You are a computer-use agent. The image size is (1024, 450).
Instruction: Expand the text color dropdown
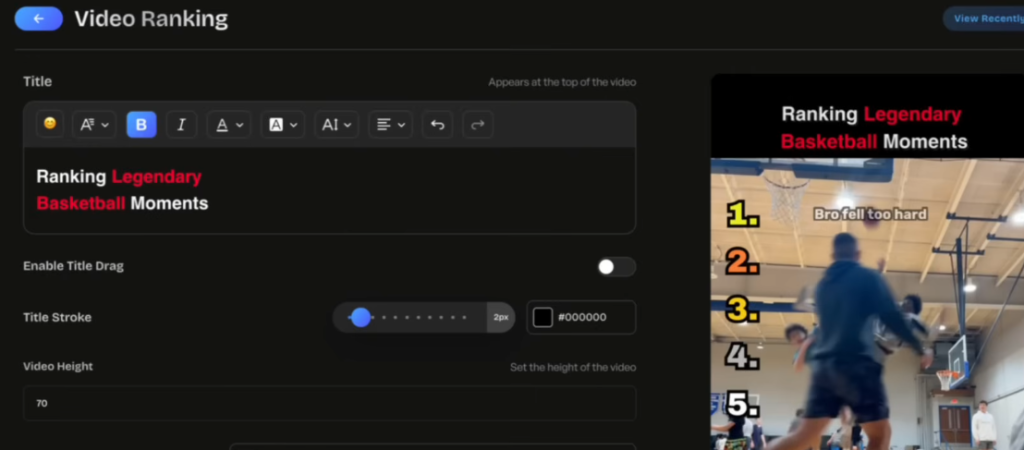229,124
